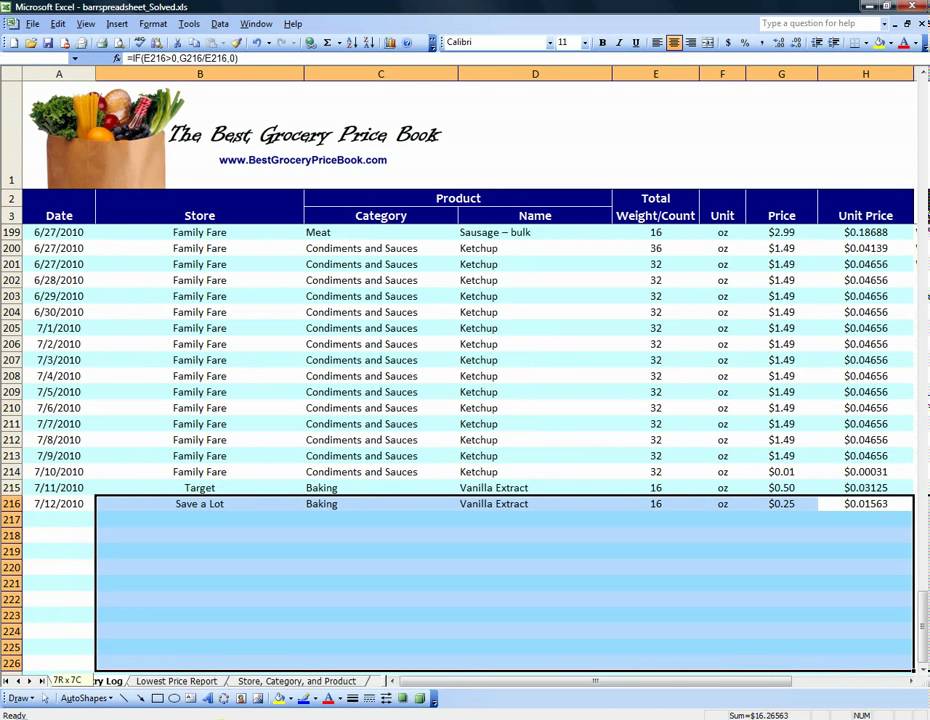Run the spelling check (ABC) tool
The height and width of the screenshot is (720, 930).
[140, 43]
